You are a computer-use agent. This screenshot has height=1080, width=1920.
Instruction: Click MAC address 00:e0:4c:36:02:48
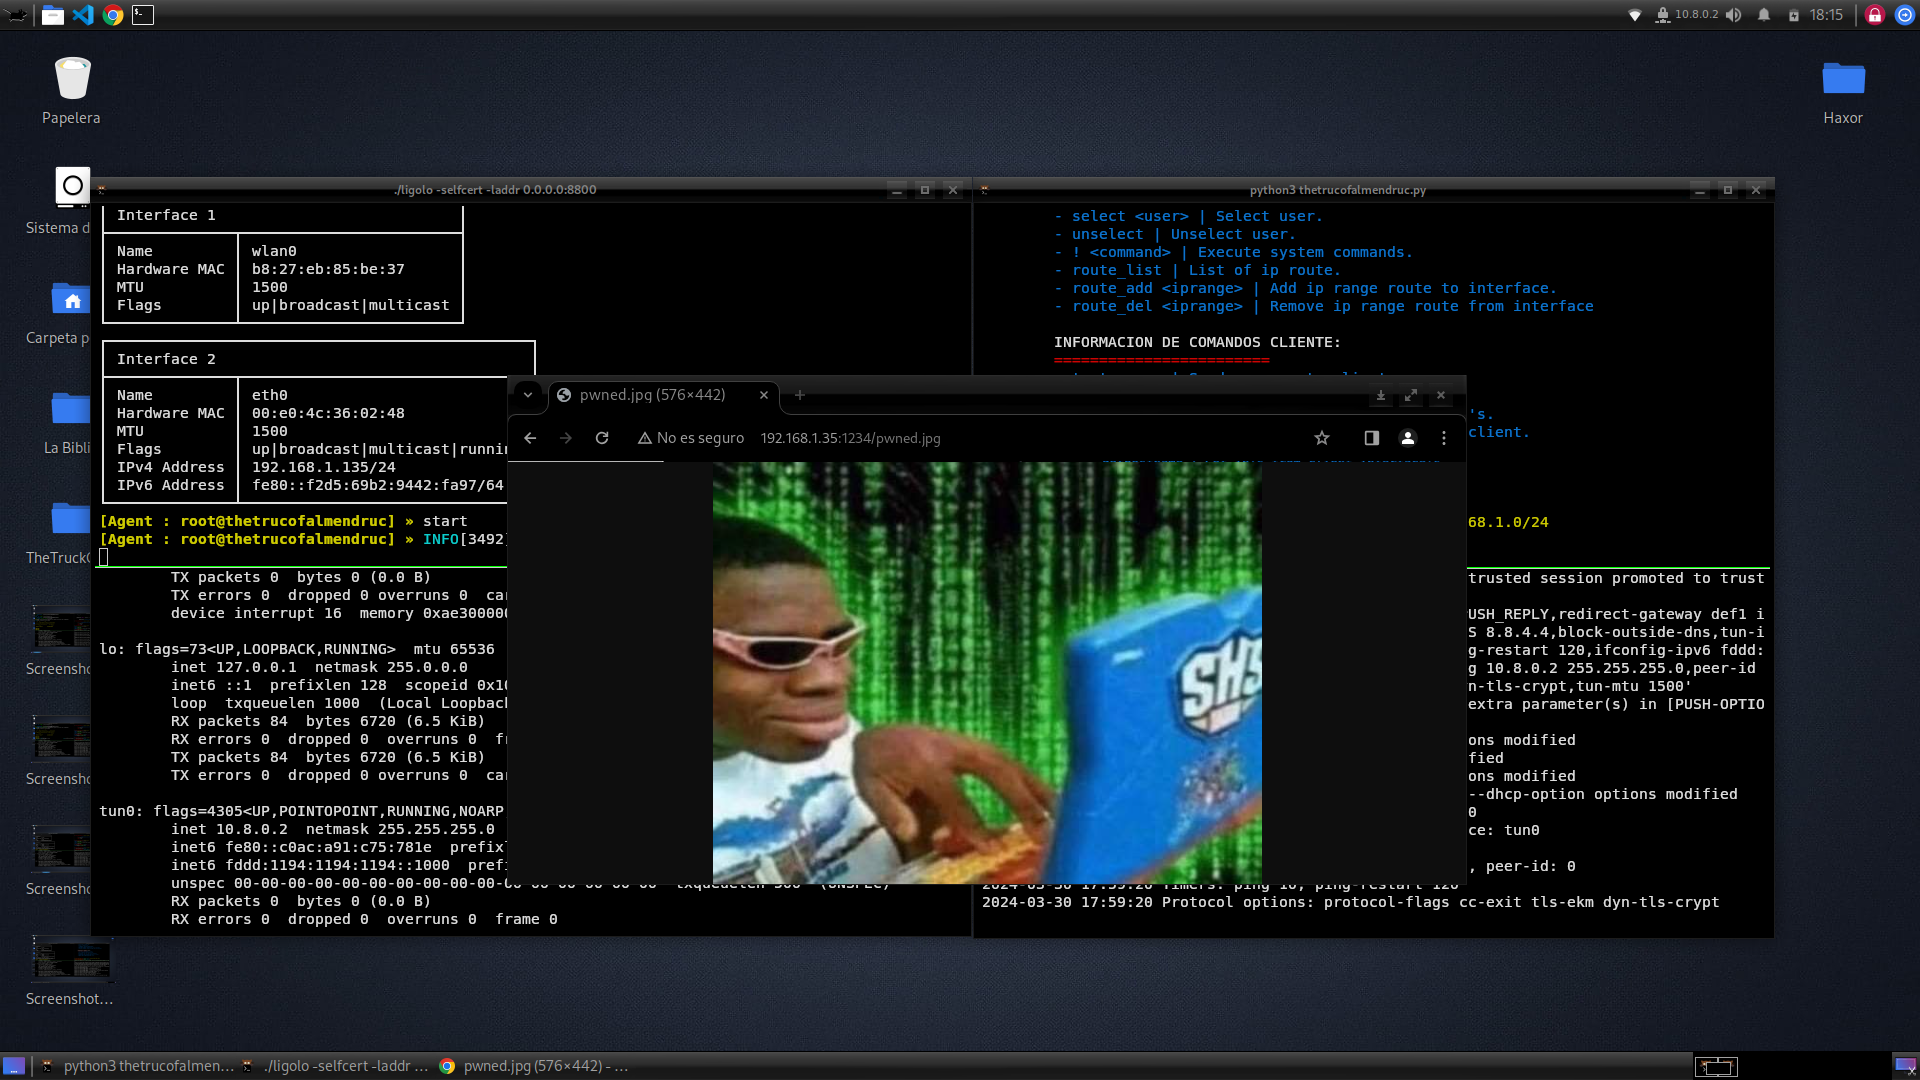coord(328,413)
